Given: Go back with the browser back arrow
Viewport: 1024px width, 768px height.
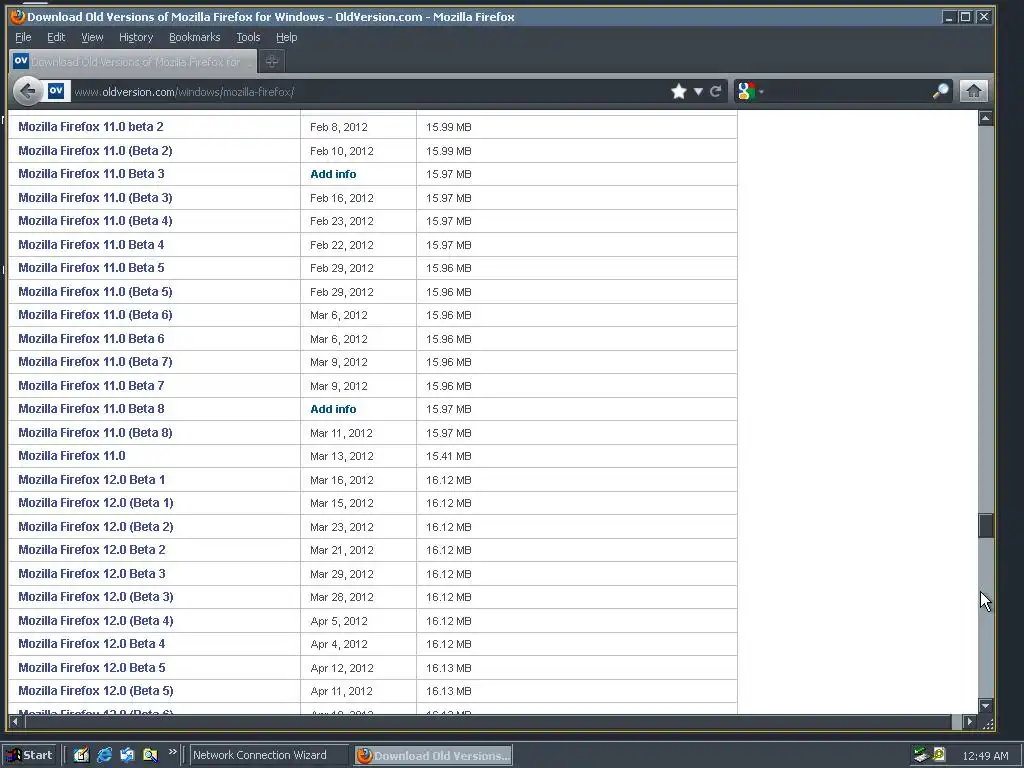Looking at the screenshot, I should [27, 91].
